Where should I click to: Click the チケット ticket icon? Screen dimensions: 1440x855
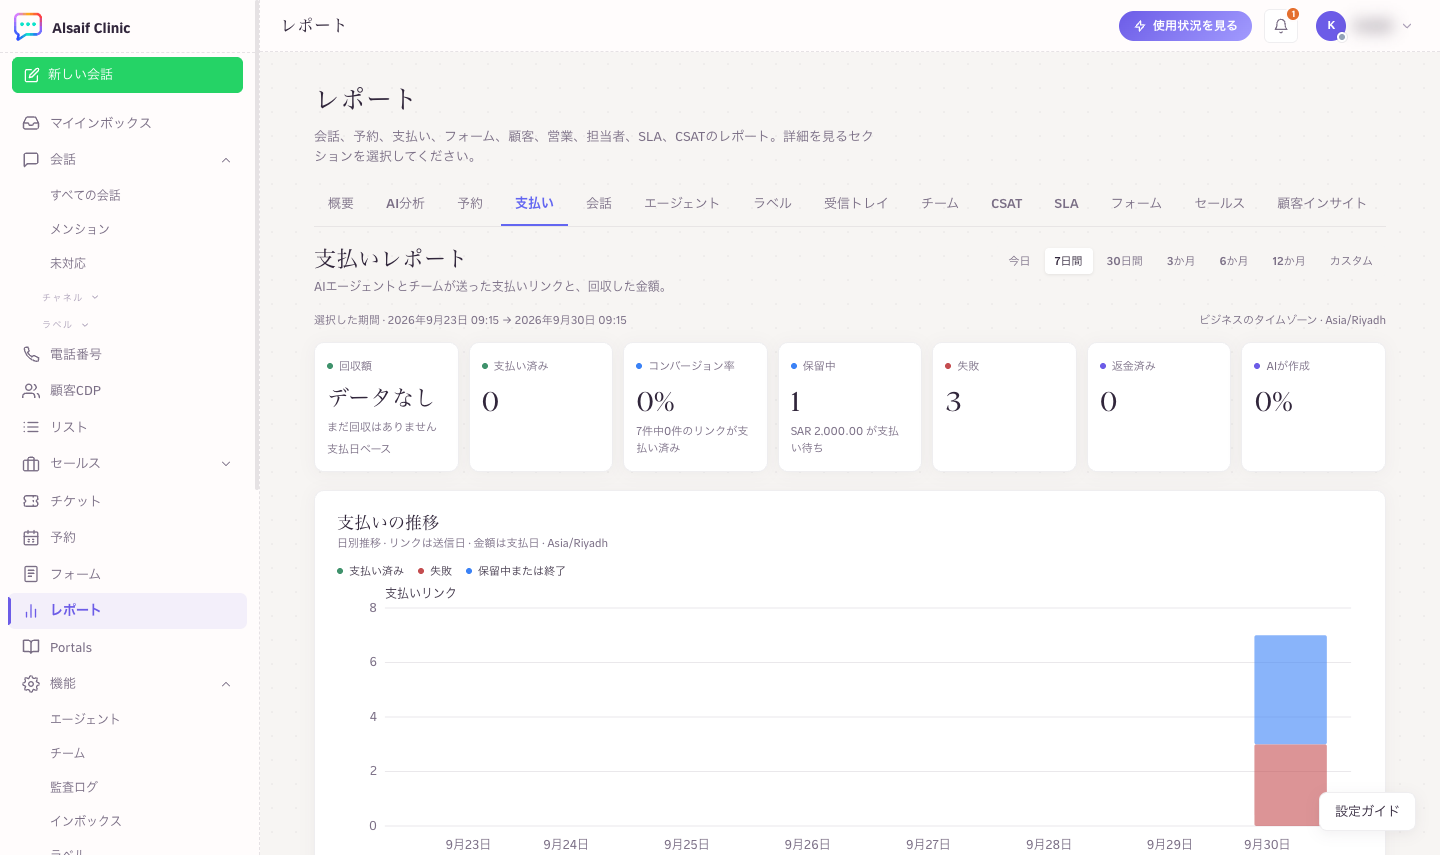[31, 501]
